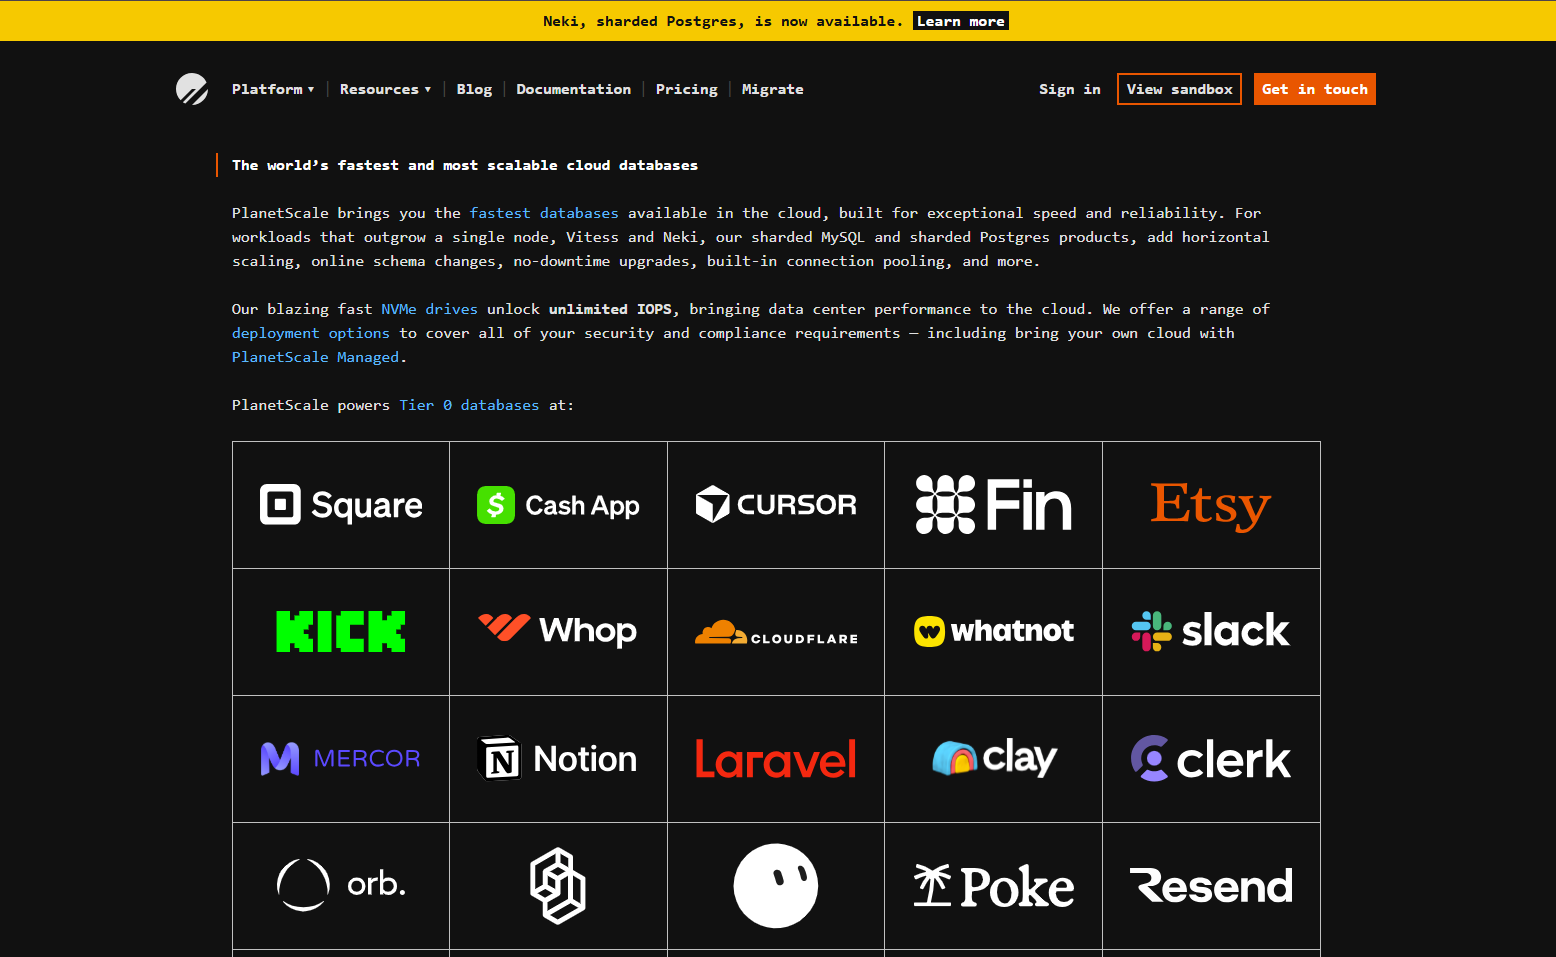
Task: Click the white smiley face circle logo
Action: 776,886
